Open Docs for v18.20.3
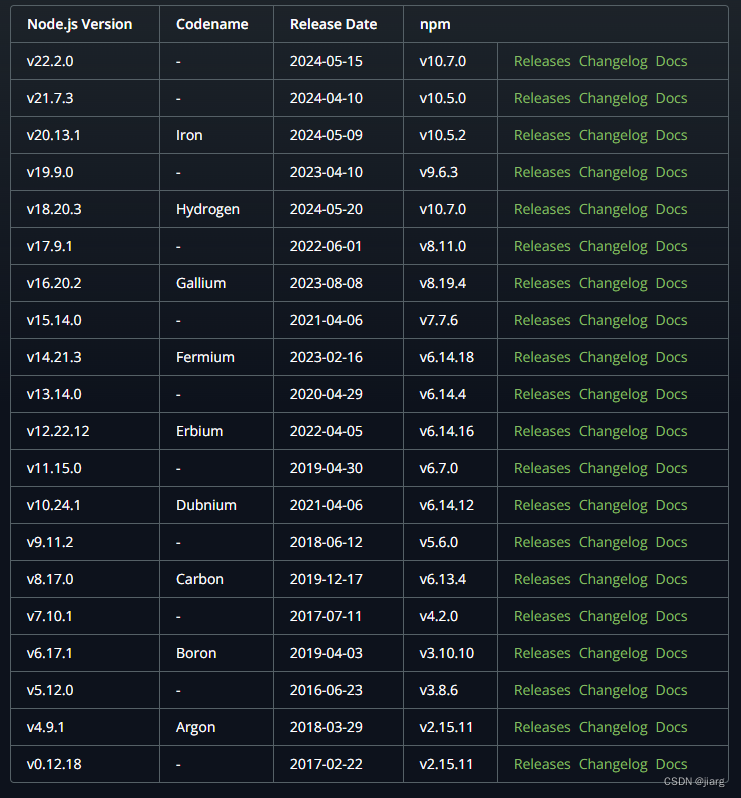 coord(671,209)
